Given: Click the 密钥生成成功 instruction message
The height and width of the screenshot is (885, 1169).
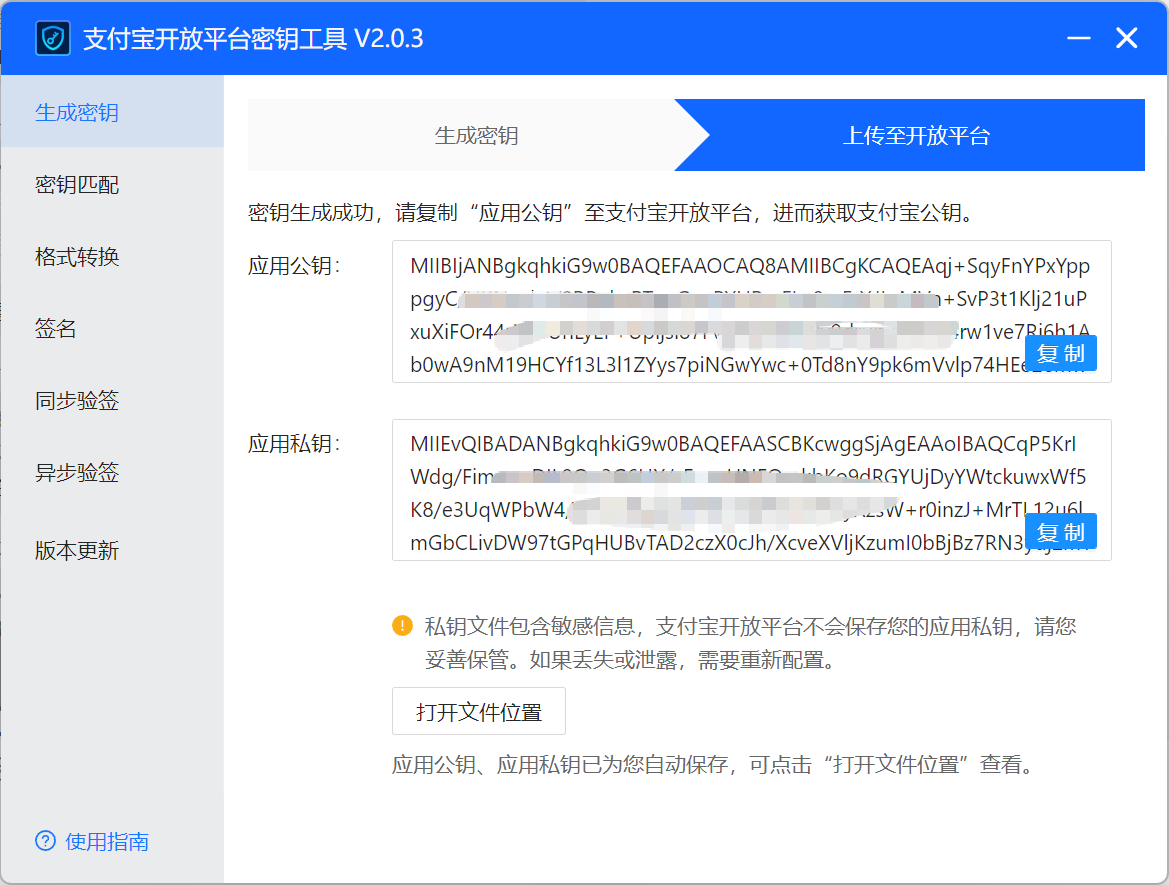Looking at the screenshot, I should (612, 212).
